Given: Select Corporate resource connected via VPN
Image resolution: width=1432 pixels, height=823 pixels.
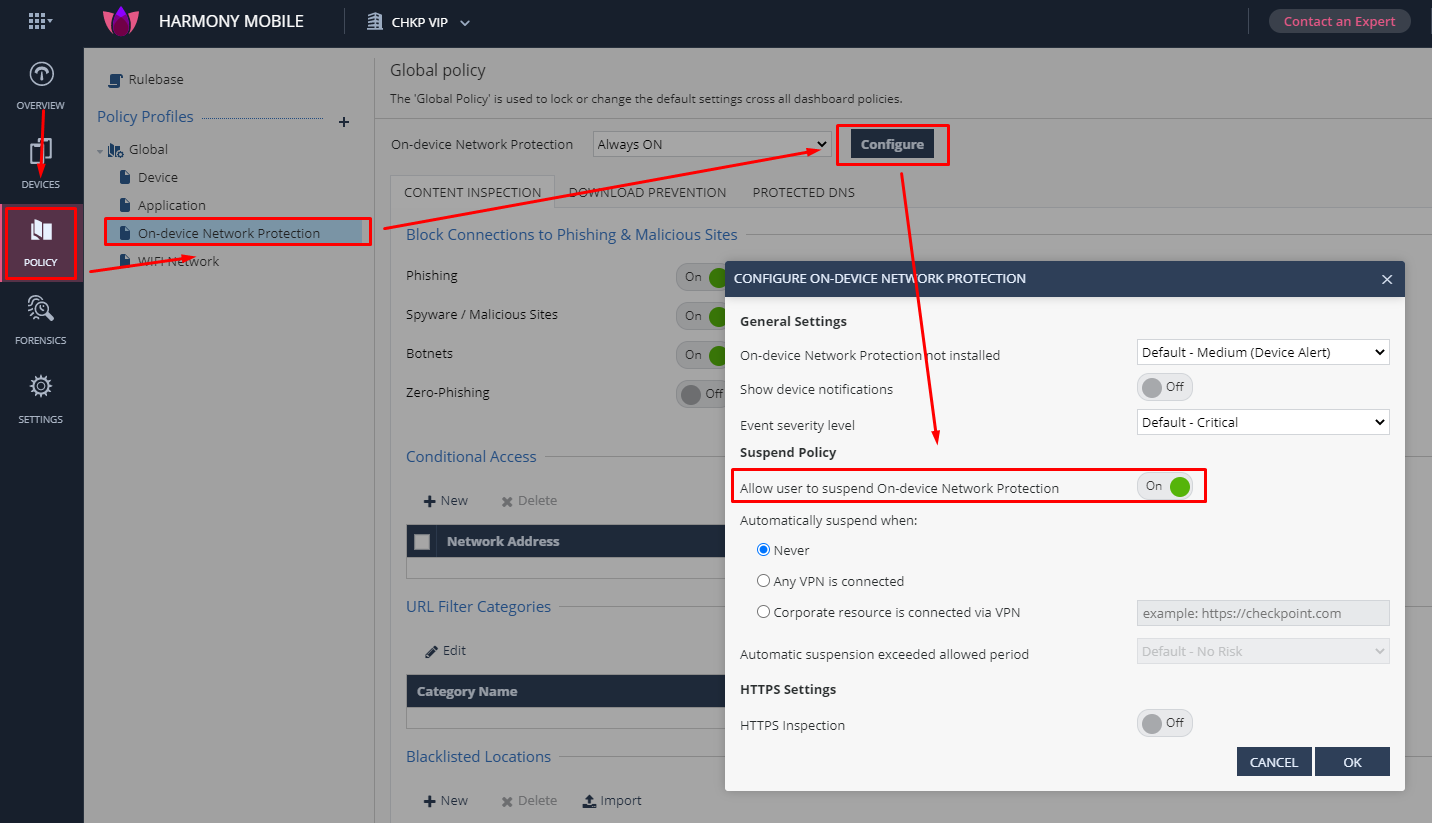Looking at the screenshot, I should click(x=763, y=612).
